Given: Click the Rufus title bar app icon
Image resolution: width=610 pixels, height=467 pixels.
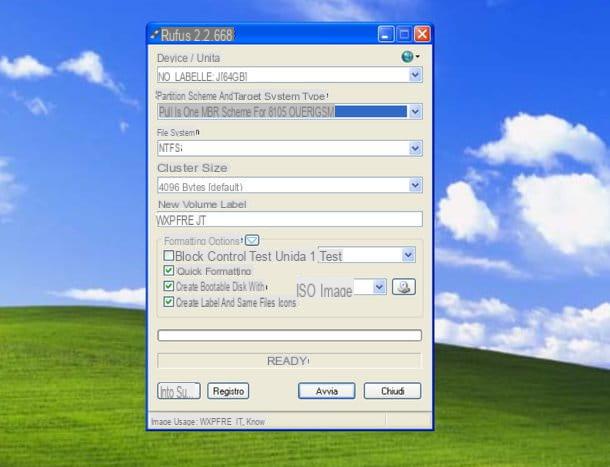Looking at the screenshot, I should pos(154,34).
